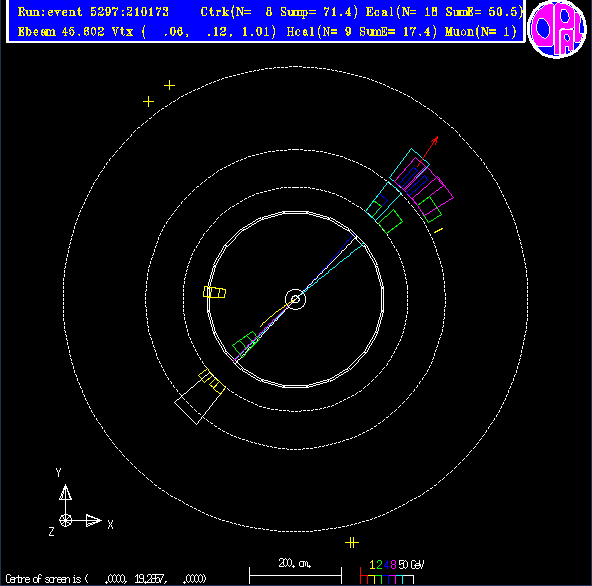Click the Centre of screen coordinates text
Screen dimensions: 592x586
(x=106, y=578)
